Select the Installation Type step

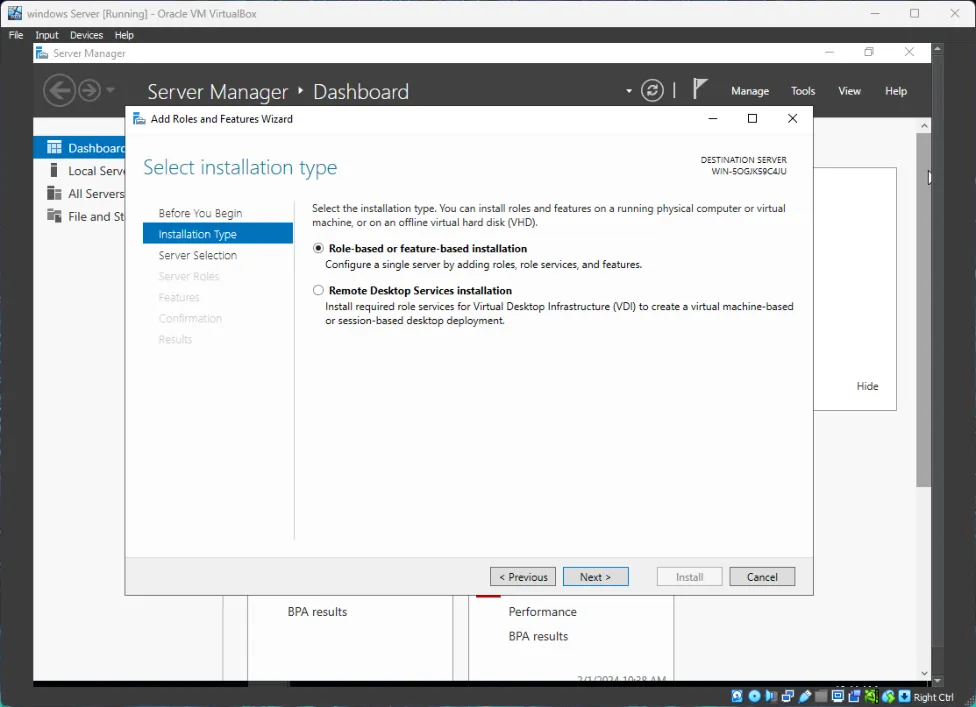218,233
